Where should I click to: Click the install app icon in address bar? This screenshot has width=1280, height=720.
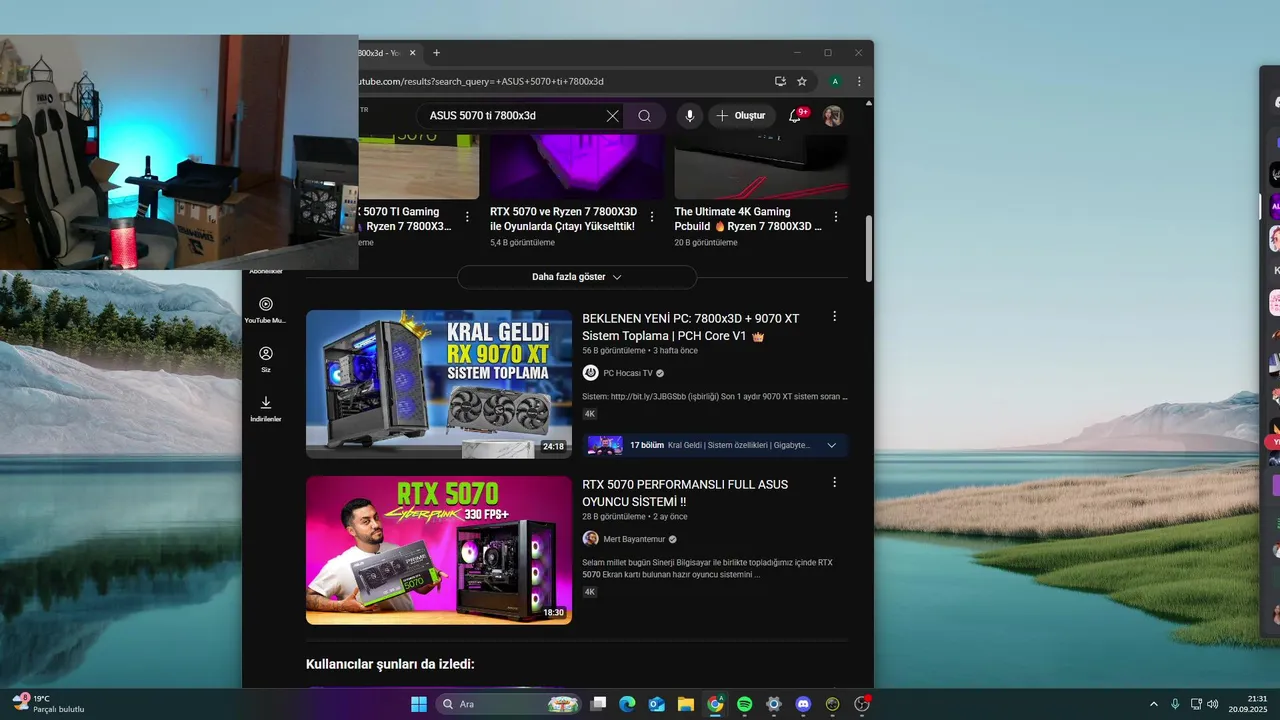pos(780,81)
